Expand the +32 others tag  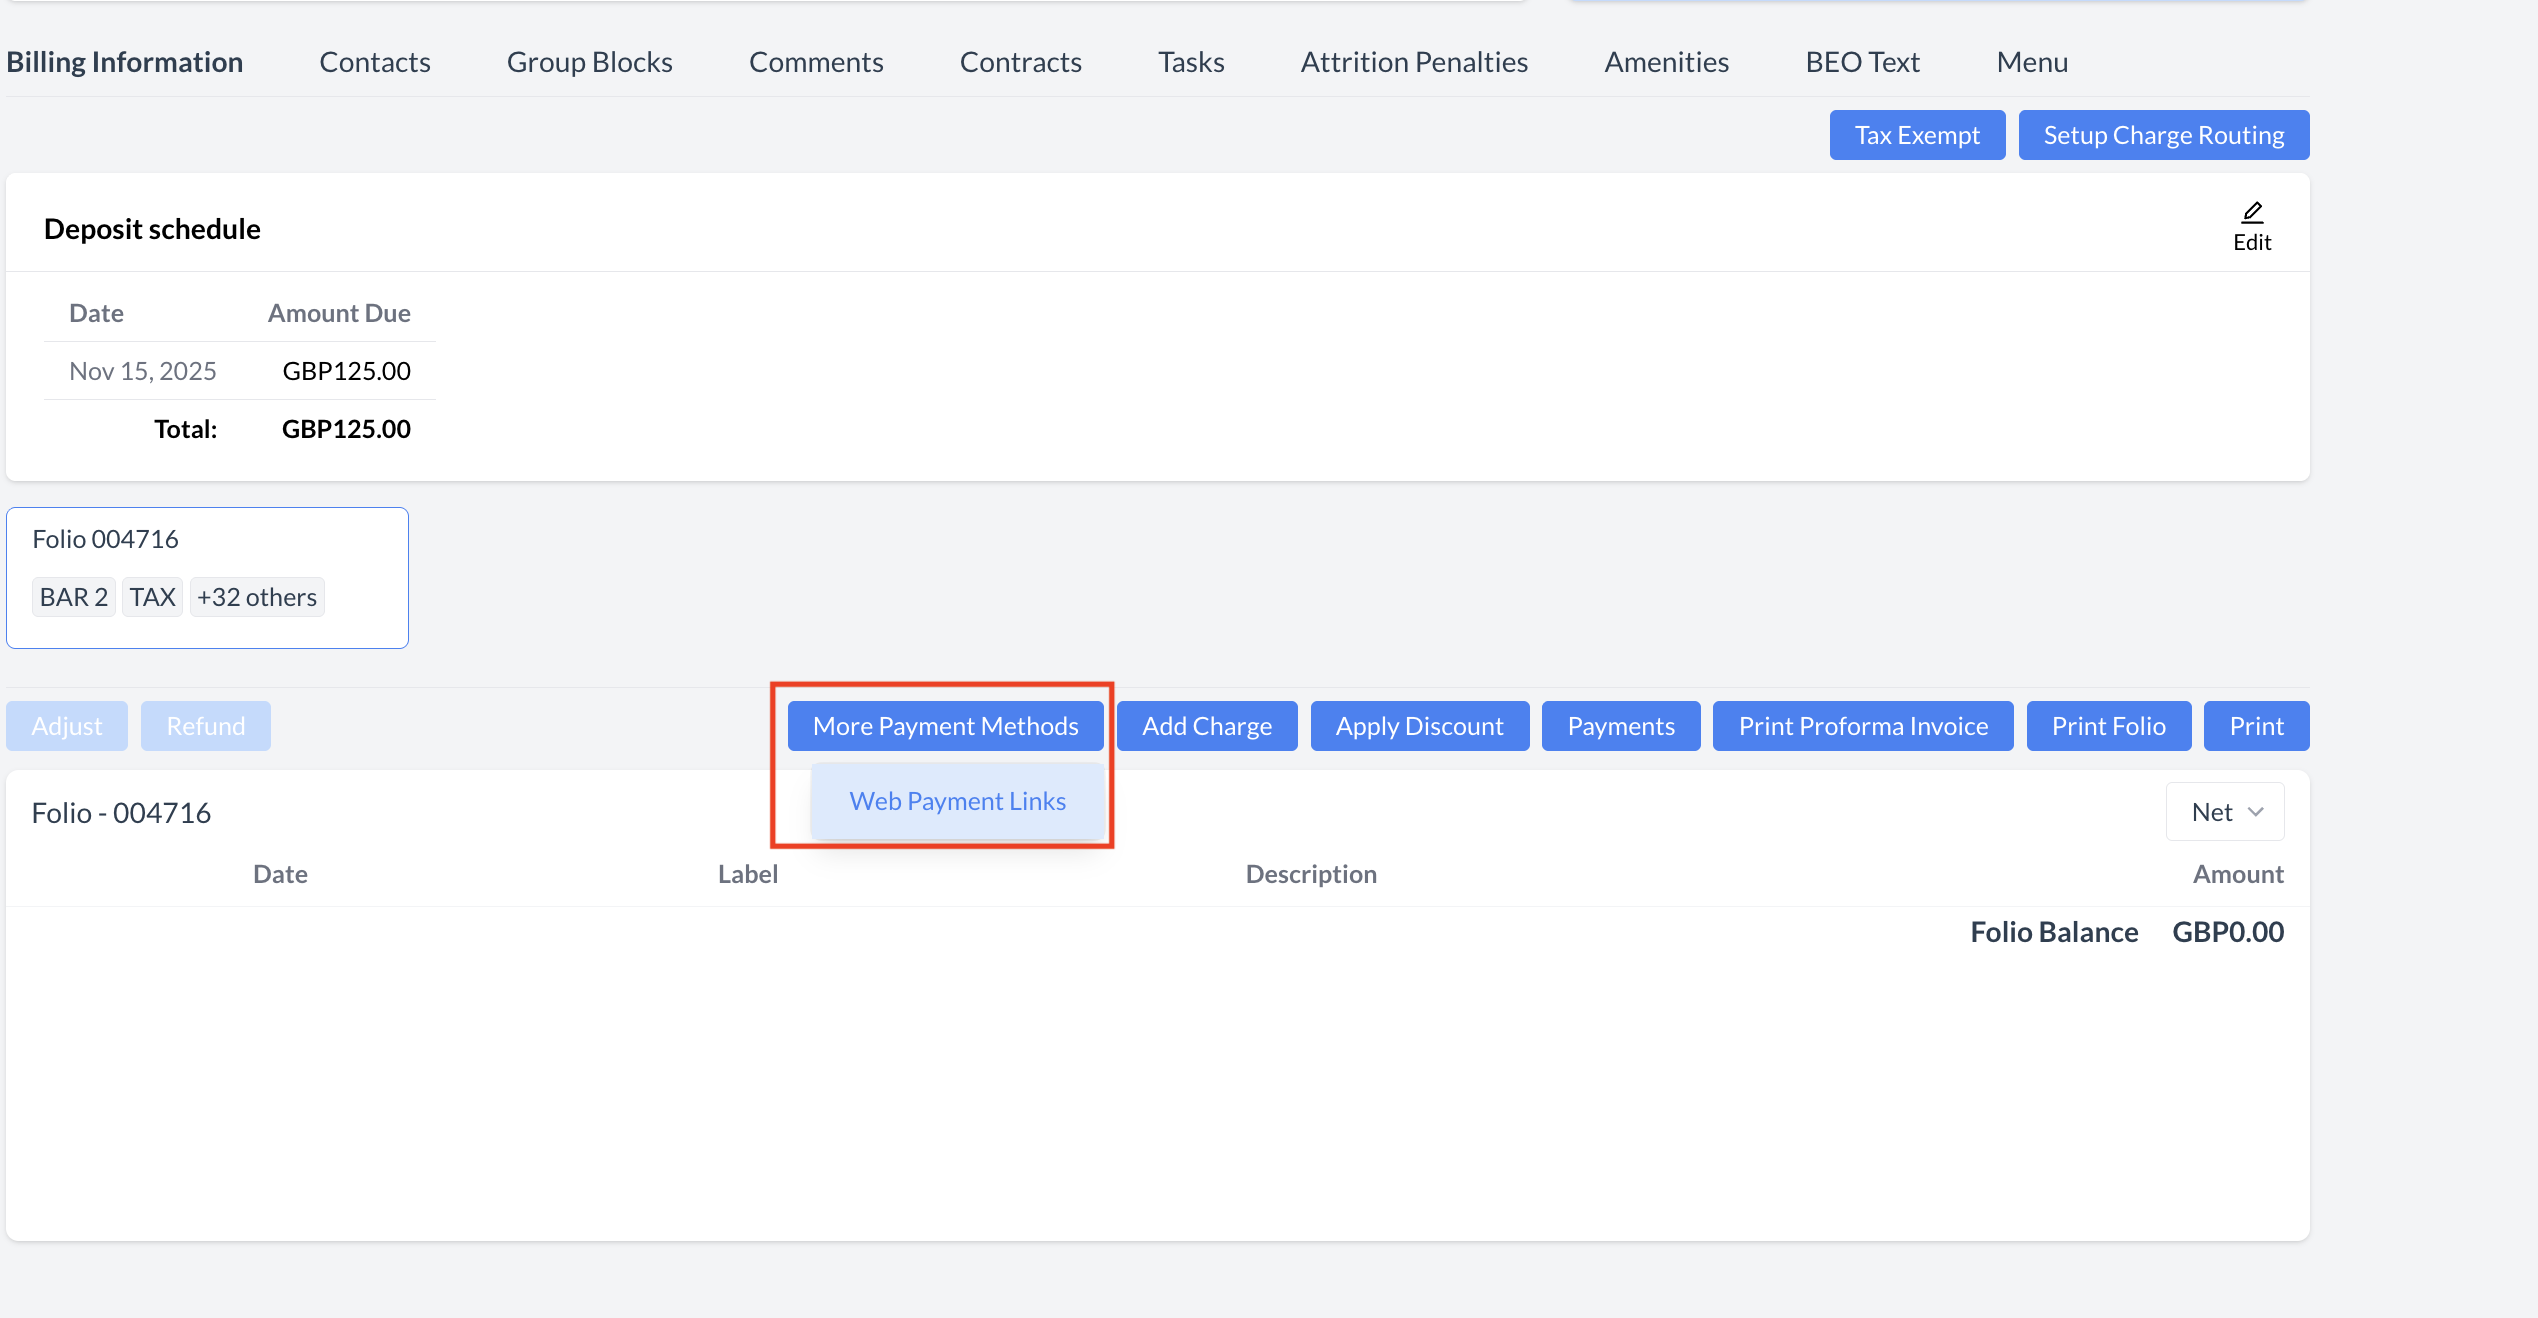(x=257, y=597)
